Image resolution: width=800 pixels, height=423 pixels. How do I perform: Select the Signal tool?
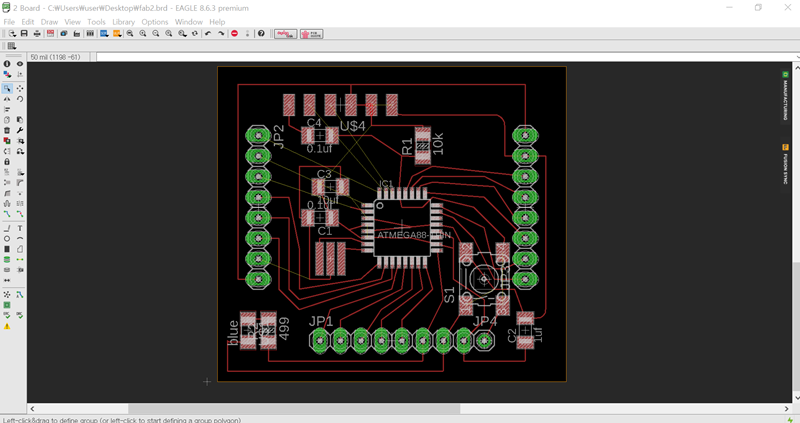pos(20,259)
